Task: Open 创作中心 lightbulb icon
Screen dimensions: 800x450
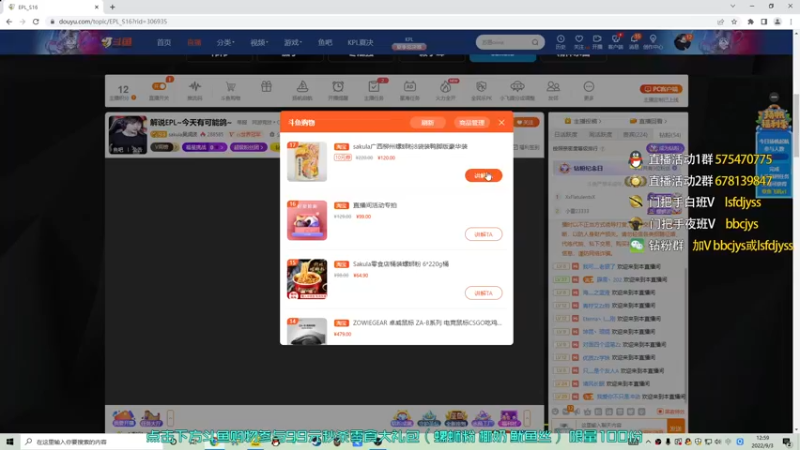Action: [653, 42]
